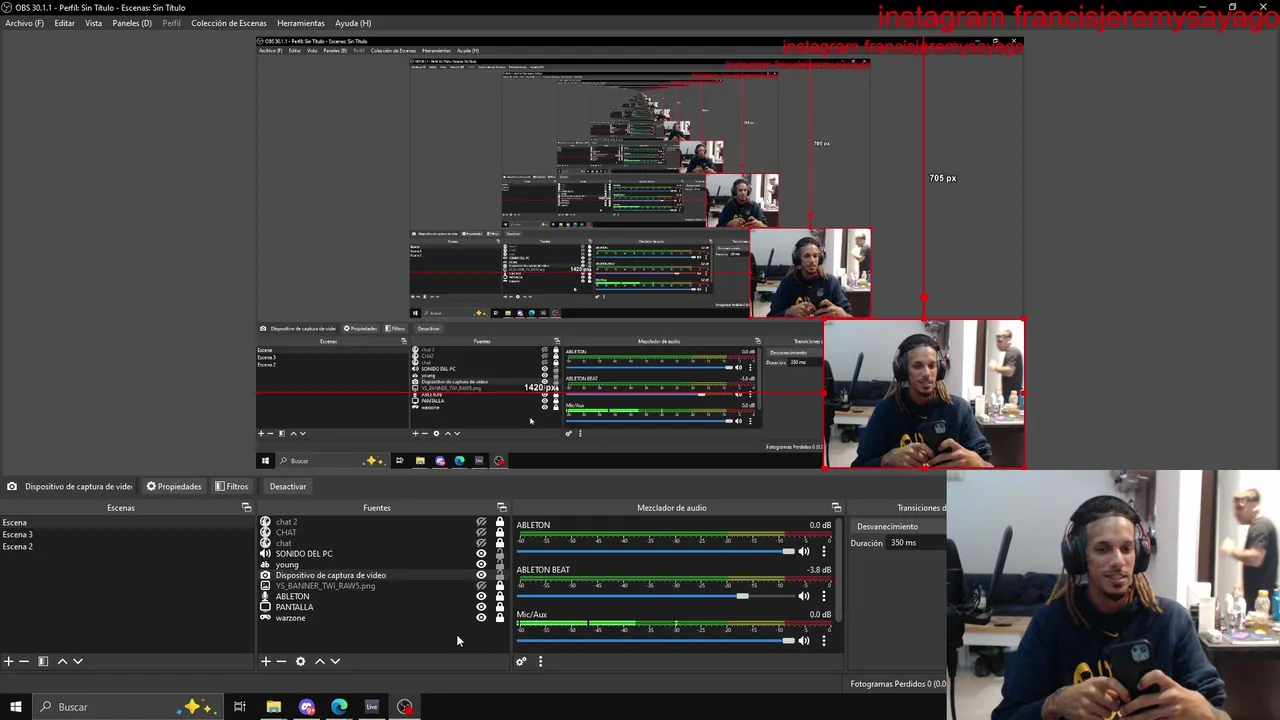This screenshot has width=1280, height=720.
Task: Open the OBS icon on the taskbar
Action: click(405, 707)
